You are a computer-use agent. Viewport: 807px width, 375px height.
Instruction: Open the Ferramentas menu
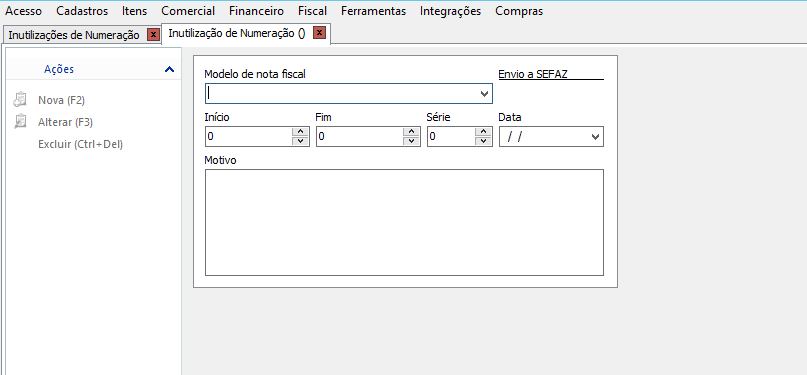373,11
